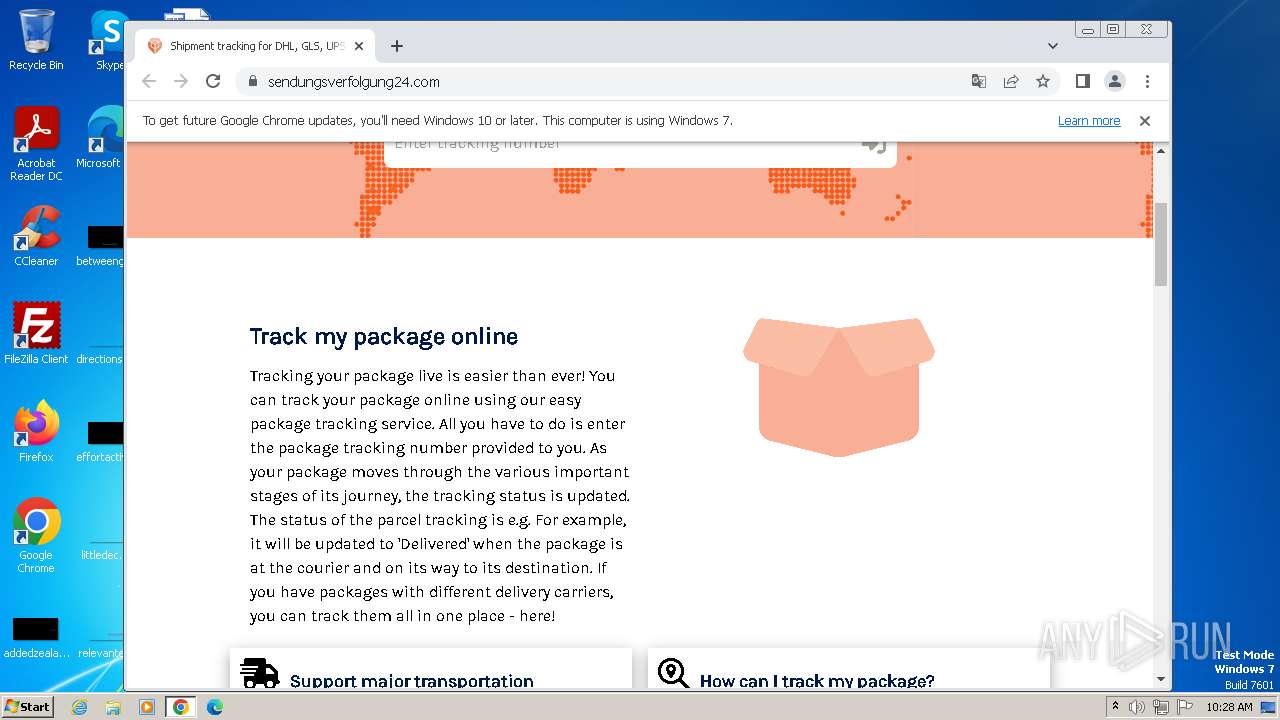Select the Chrome taskbar button
The image size is (1280, 720).
(180, 707)
